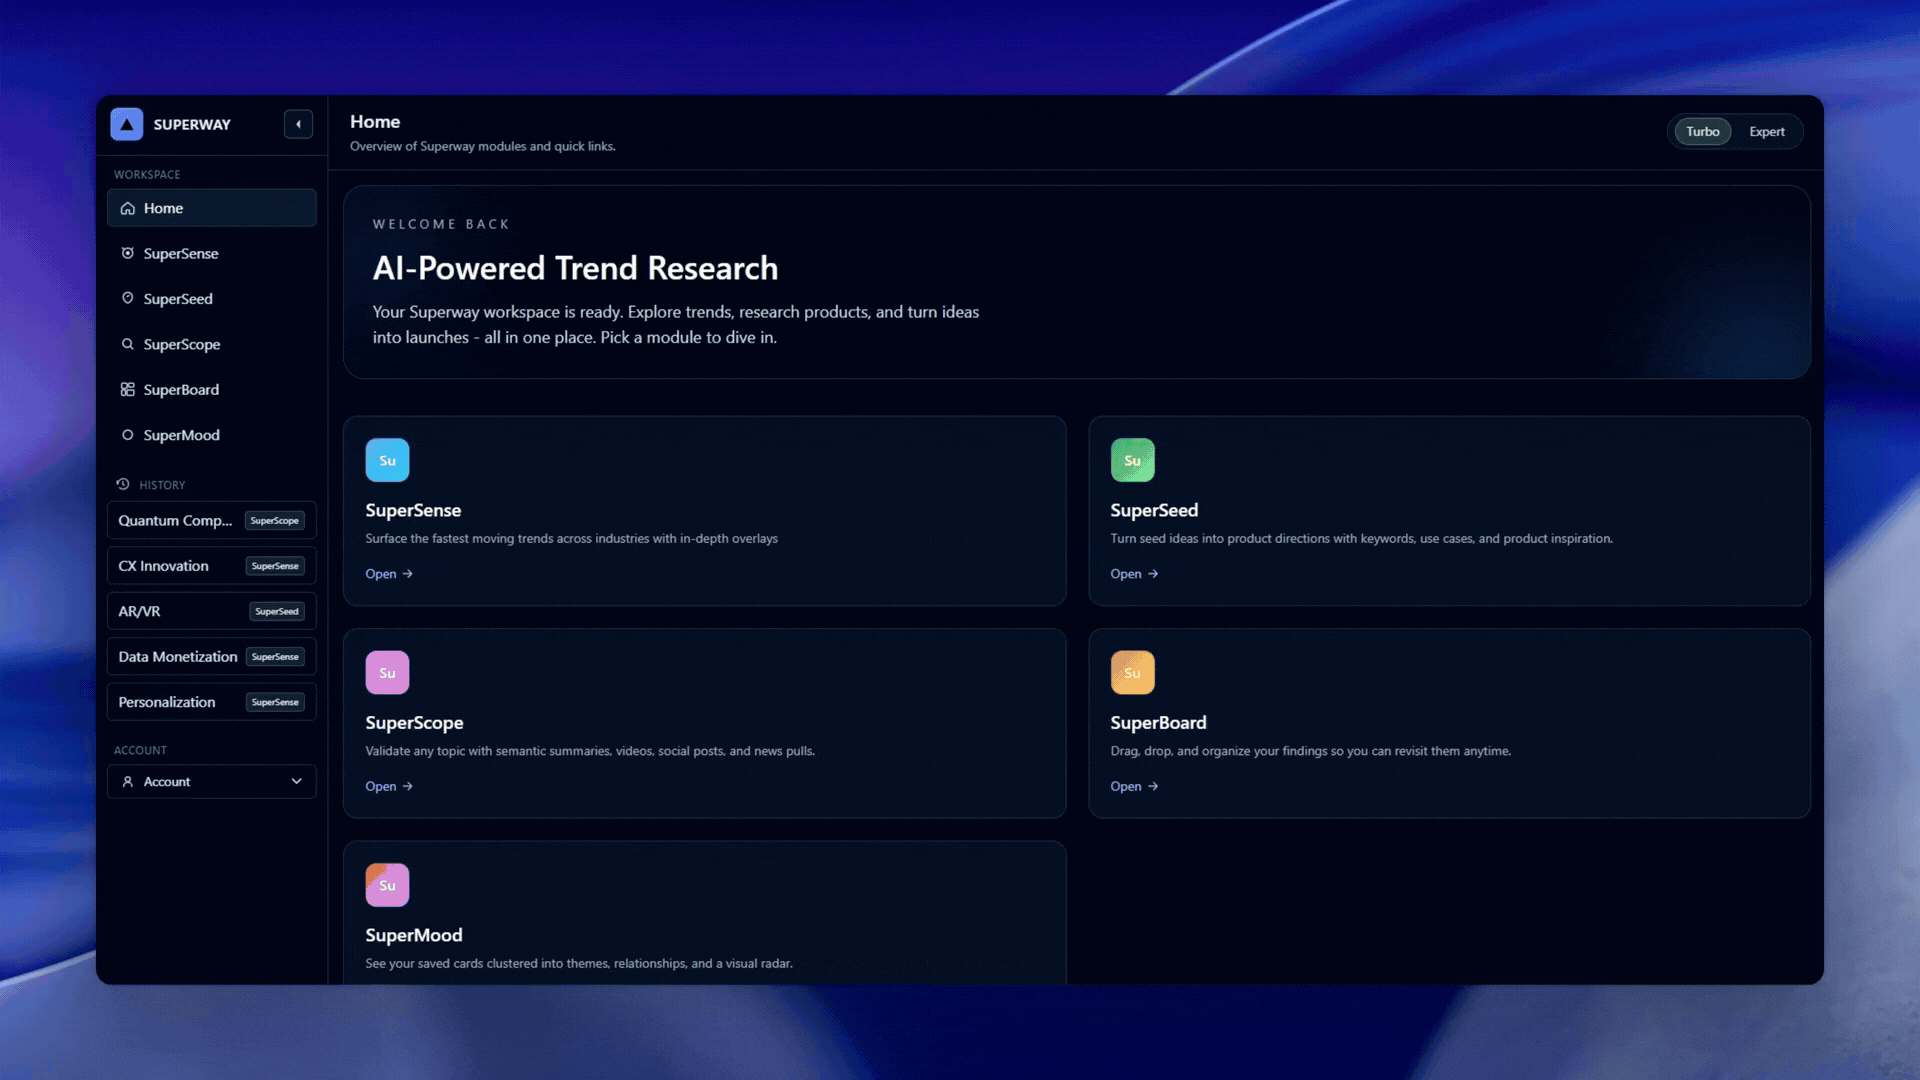Click the history clock icon in sidebar

click(123, 484)
